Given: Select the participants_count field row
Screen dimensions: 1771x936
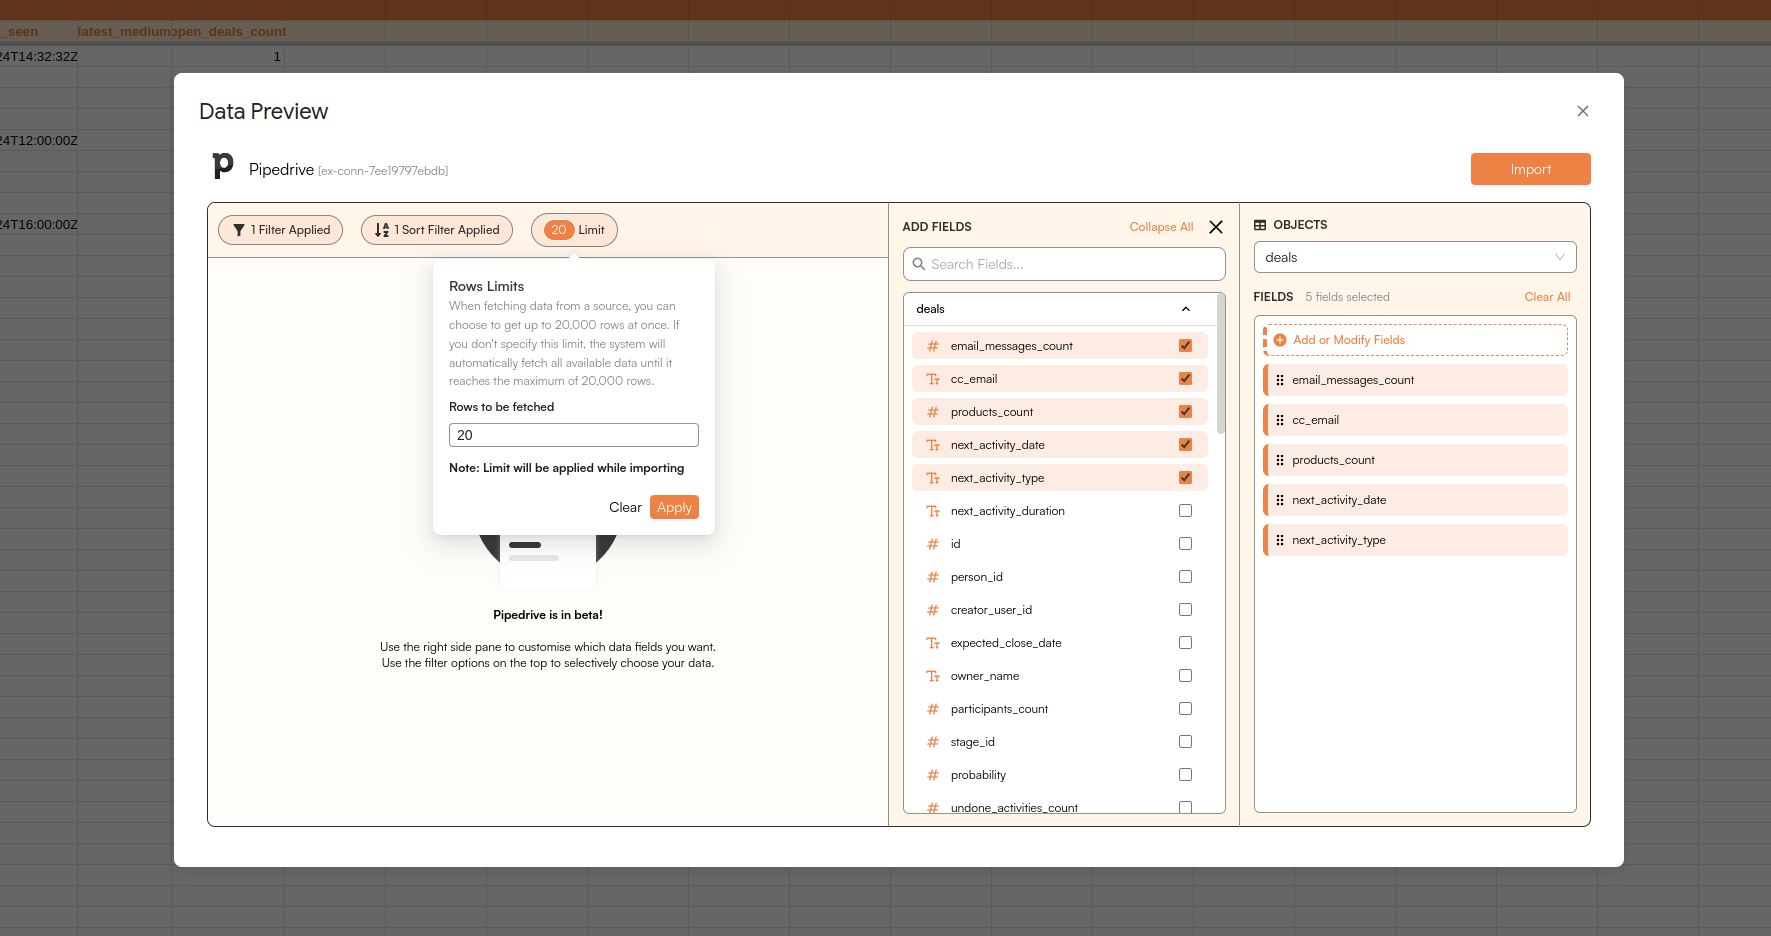Looking at the screenshot, I should pos(1060,709).
